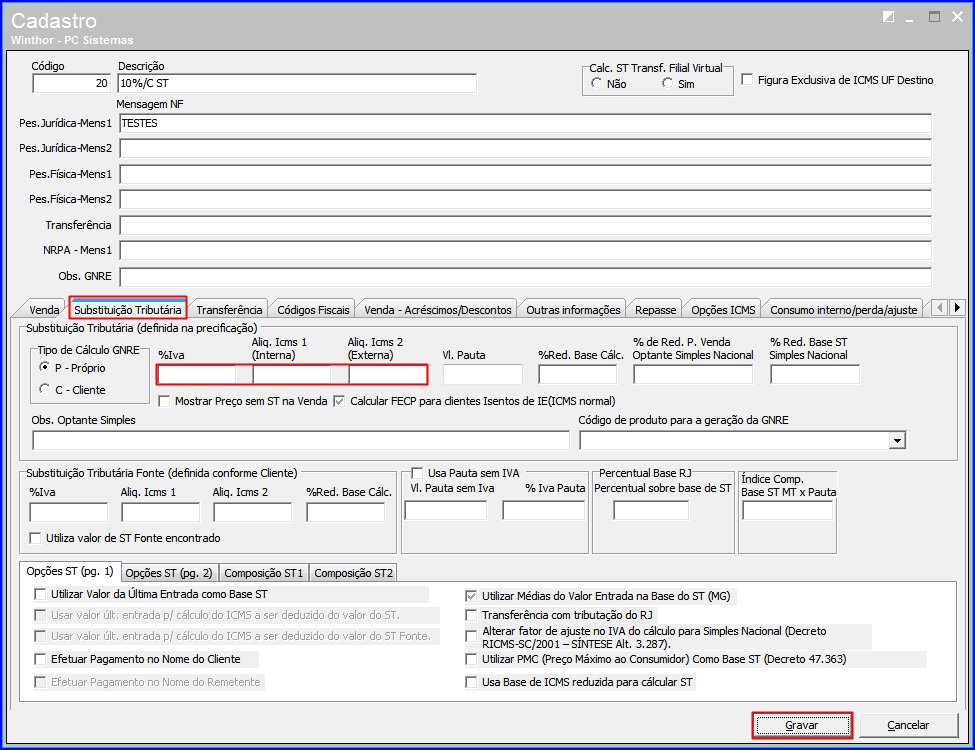Click Aliq. Icms 1 field in ST Fonte
Viewport: 975px width, 750px height.
[160, 512]
